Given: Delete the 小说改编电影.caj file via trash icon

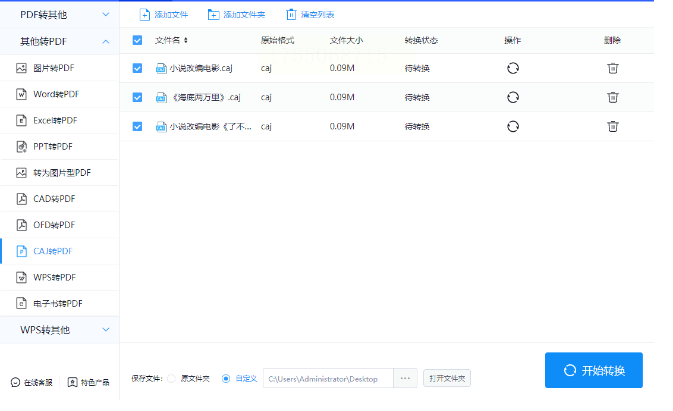Looking at the screenshot, I should pyautogui.click(x=613, y=68).
